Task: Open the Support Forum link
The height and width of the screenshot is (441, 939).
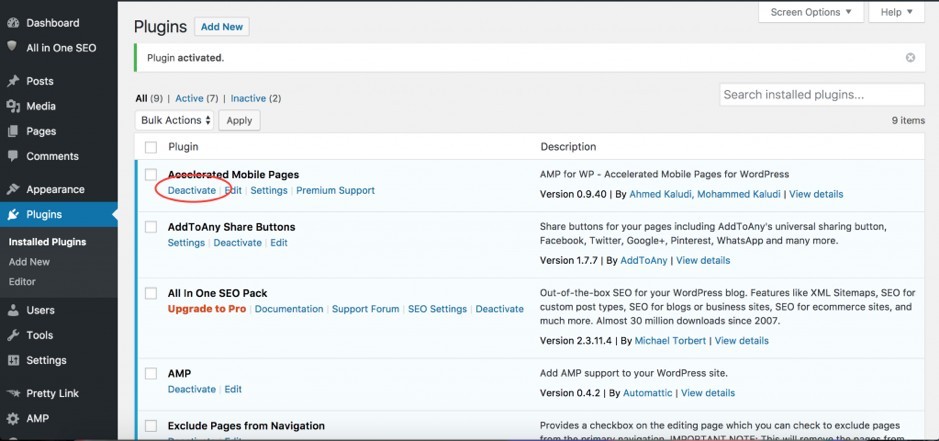Action: coord(365,309)
